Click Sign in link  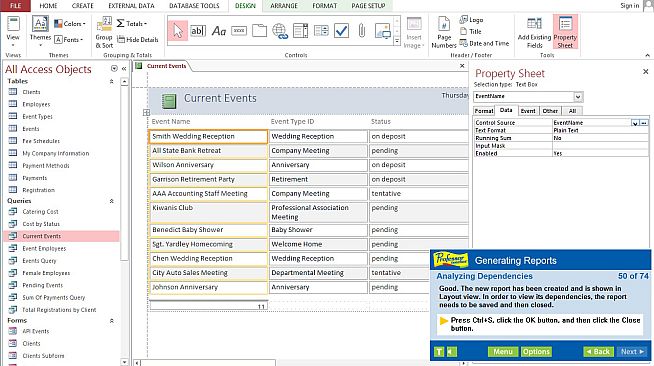click(629, 6)
